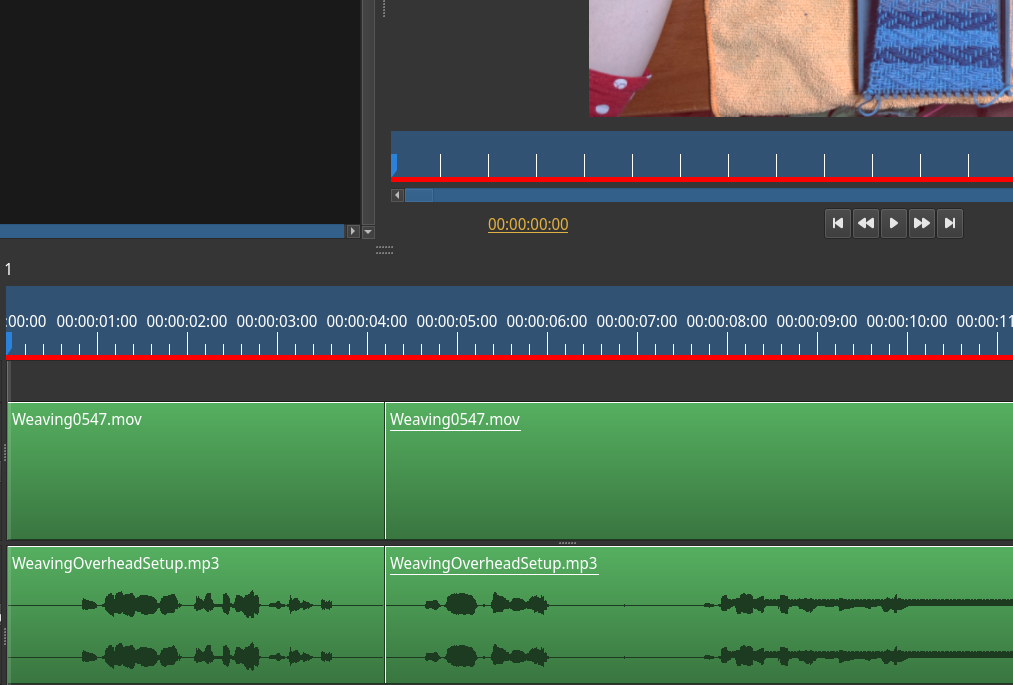Click the Skip to End transport icon
The height and width of the screenshot is (685, 1013).
[x=950, y=223]
